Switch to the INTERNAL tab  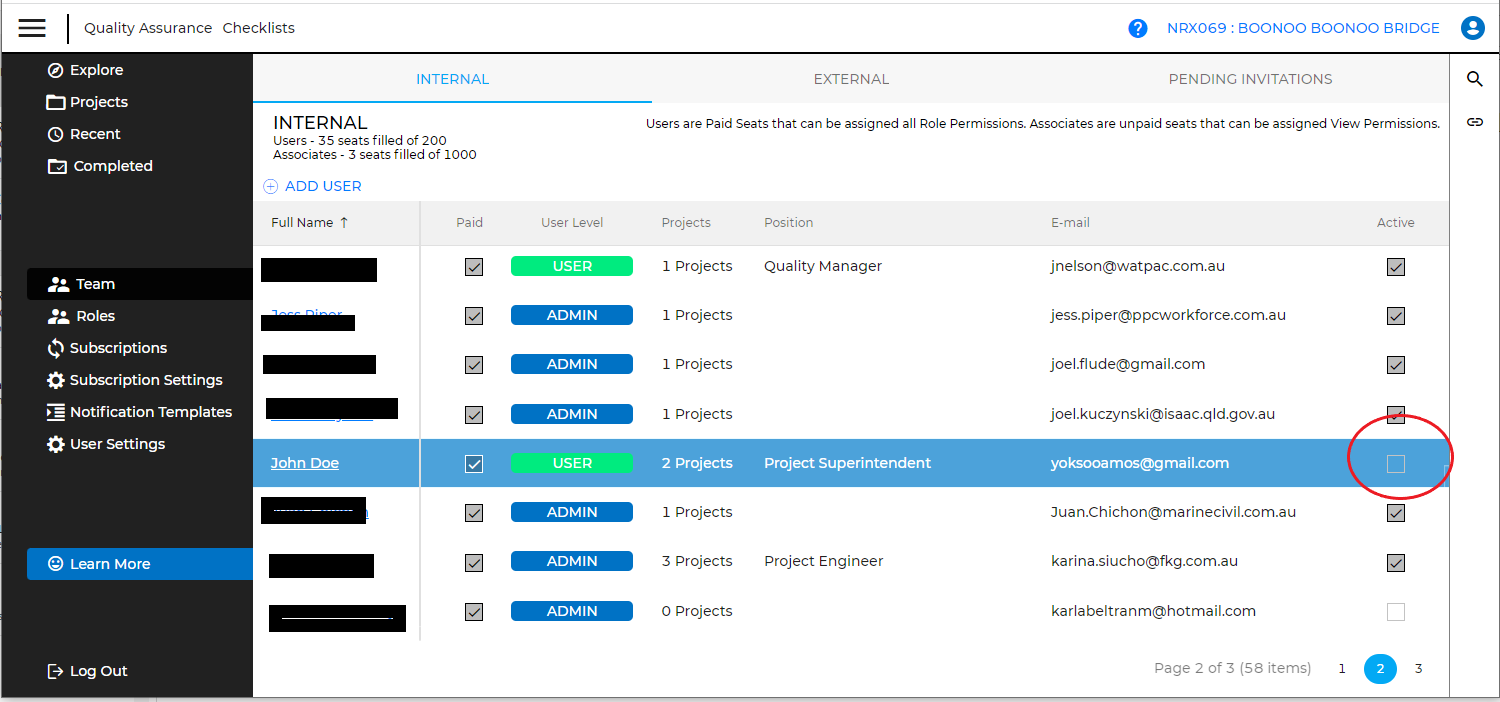[452, 79]
